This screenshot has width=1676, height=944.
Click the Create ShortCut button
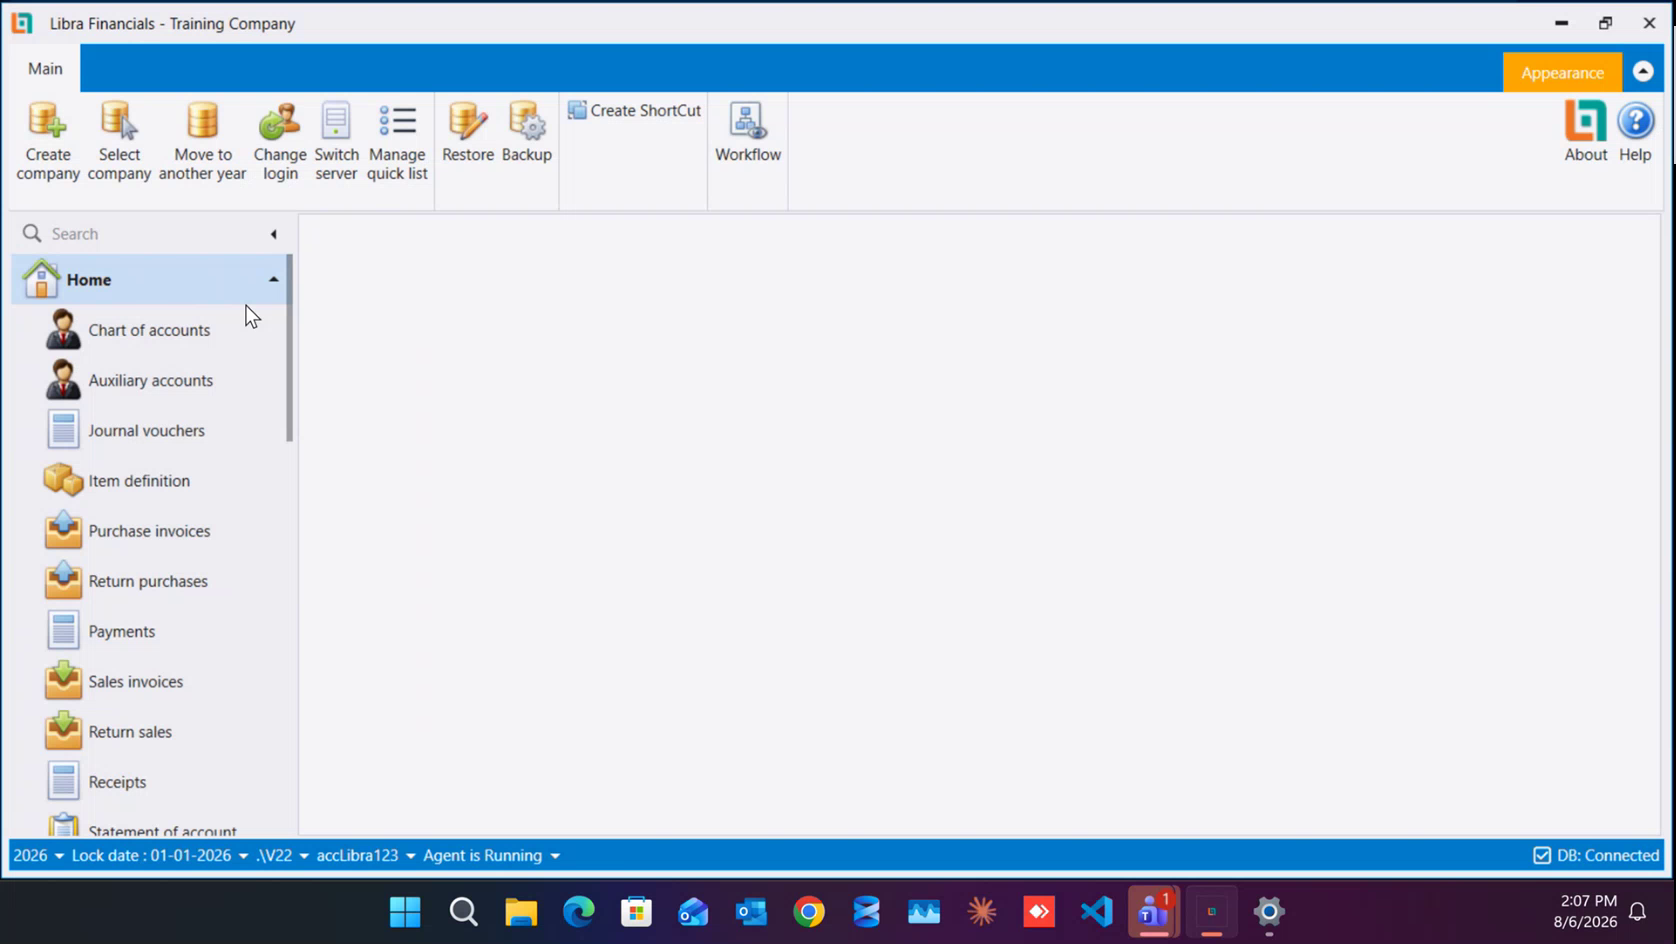click(635, 110)
